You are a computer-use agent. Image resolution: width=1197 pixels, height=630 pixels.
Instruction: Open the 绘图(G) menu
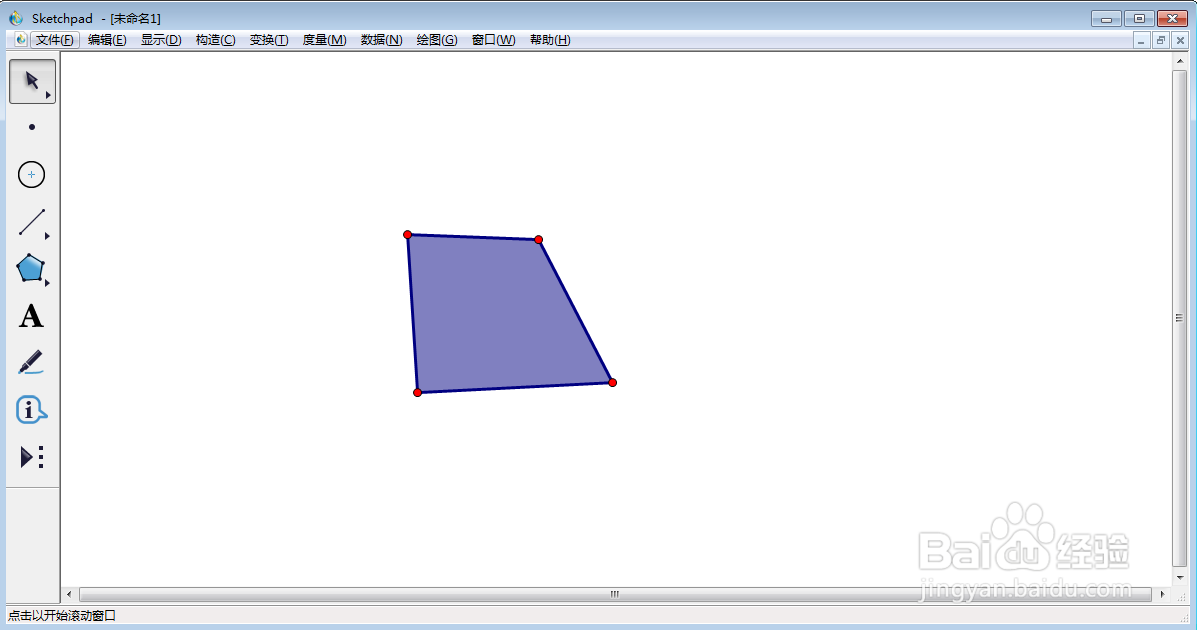coord(437,40)
